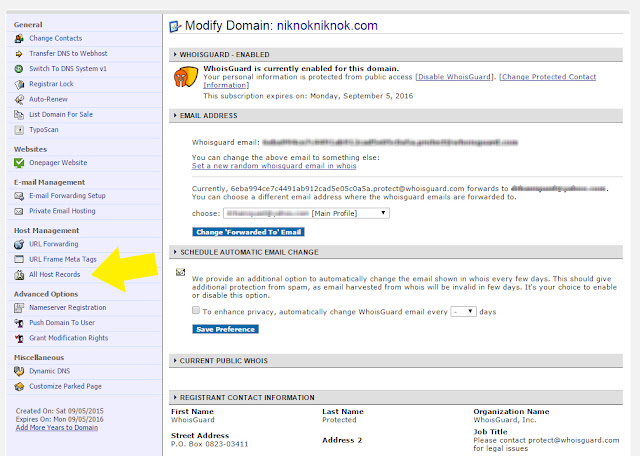Open Nameserver Registration page
The image size is (640, 456).
coord(68,308)
